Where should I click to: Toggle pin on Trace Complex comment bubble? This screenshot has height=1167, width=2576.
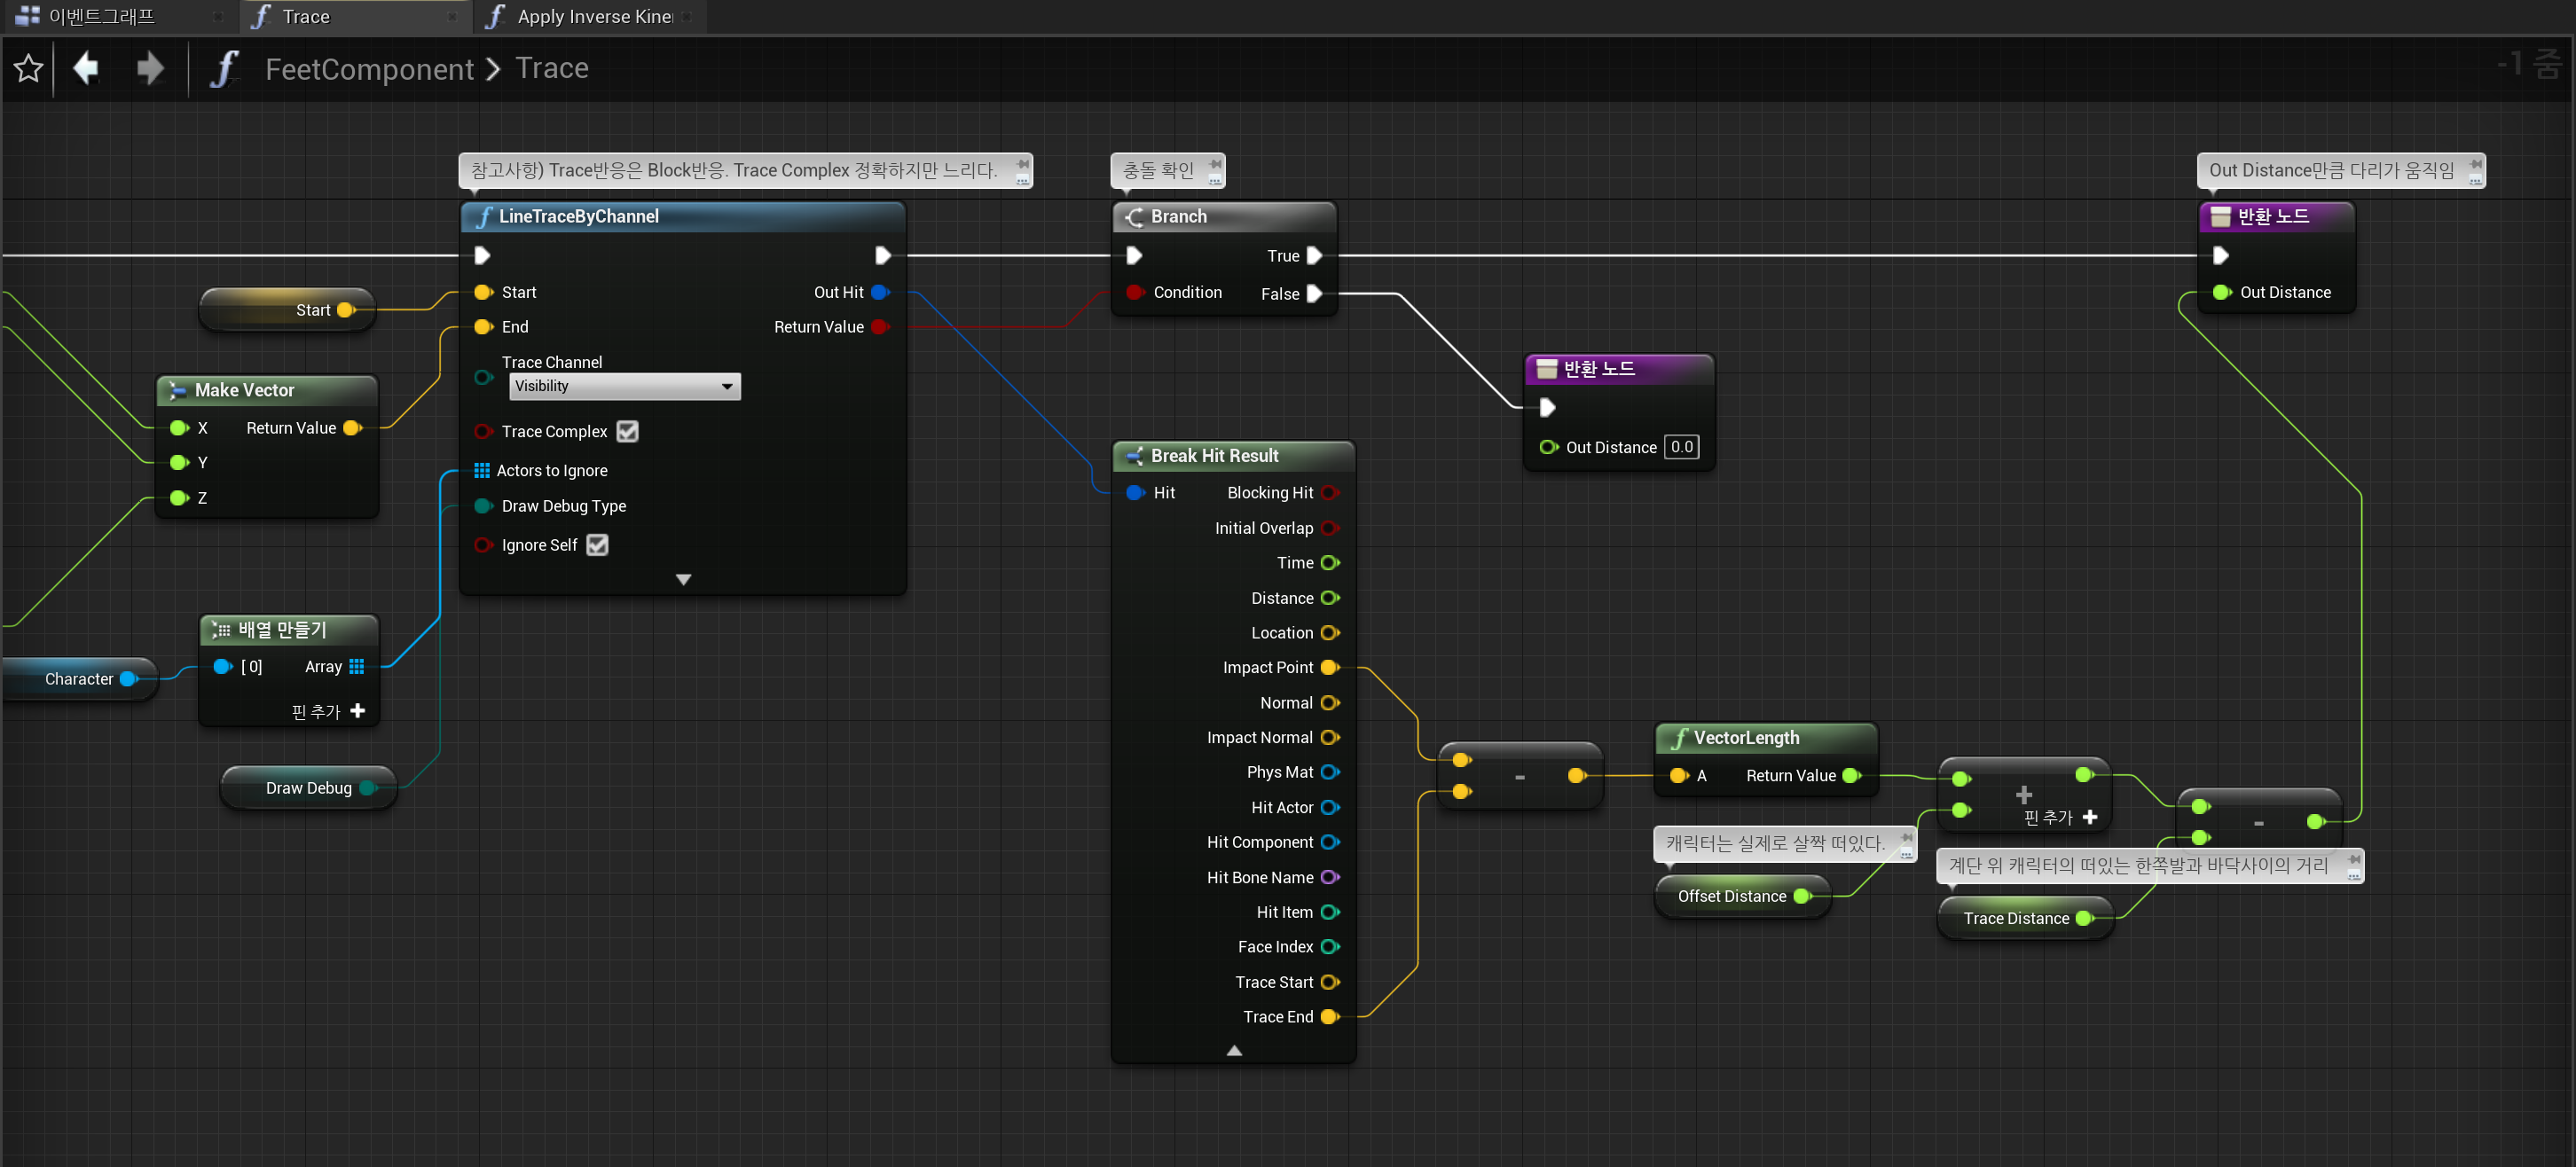[1022, 163]
